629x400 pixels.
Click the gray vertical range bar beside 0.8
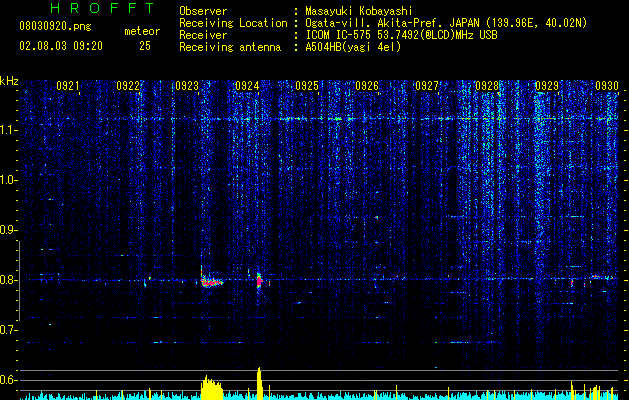coord(20,280)
